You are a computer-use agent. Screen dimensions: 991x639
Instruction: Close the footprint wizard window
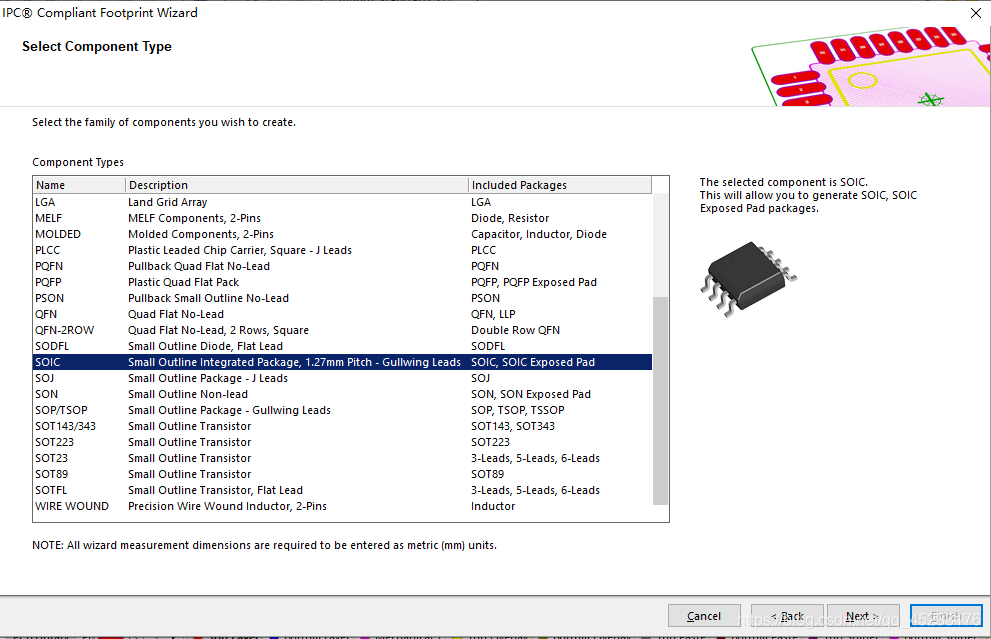[x=975, y=13]
